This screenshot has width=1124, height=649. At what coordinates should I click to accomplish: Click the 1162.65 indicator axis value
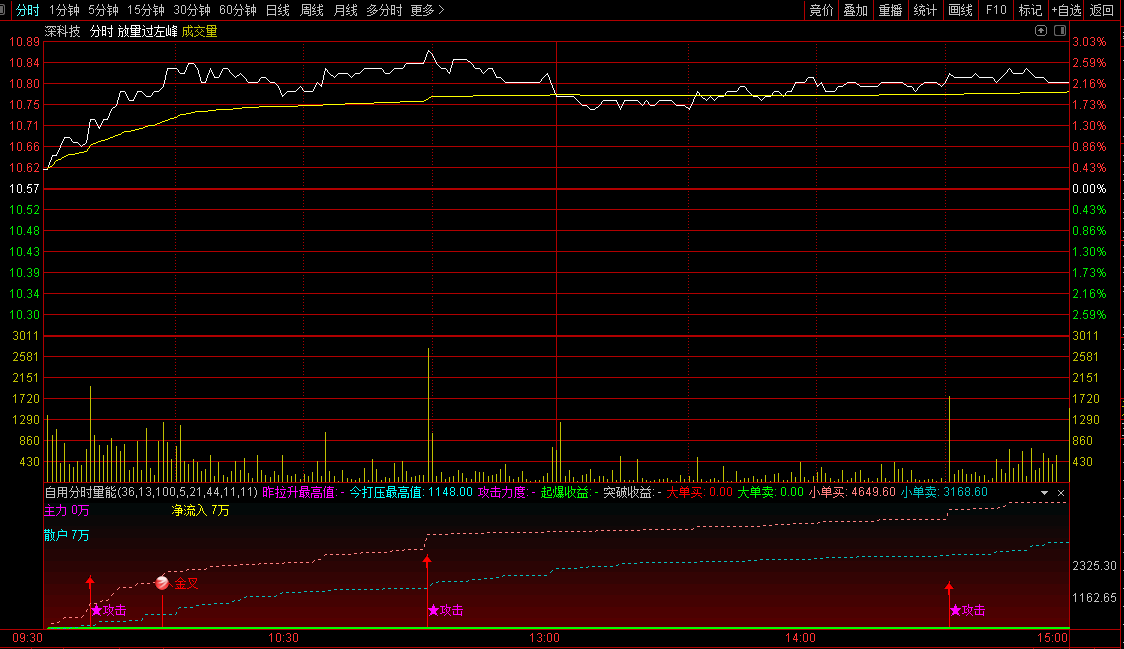point(1095,598)
